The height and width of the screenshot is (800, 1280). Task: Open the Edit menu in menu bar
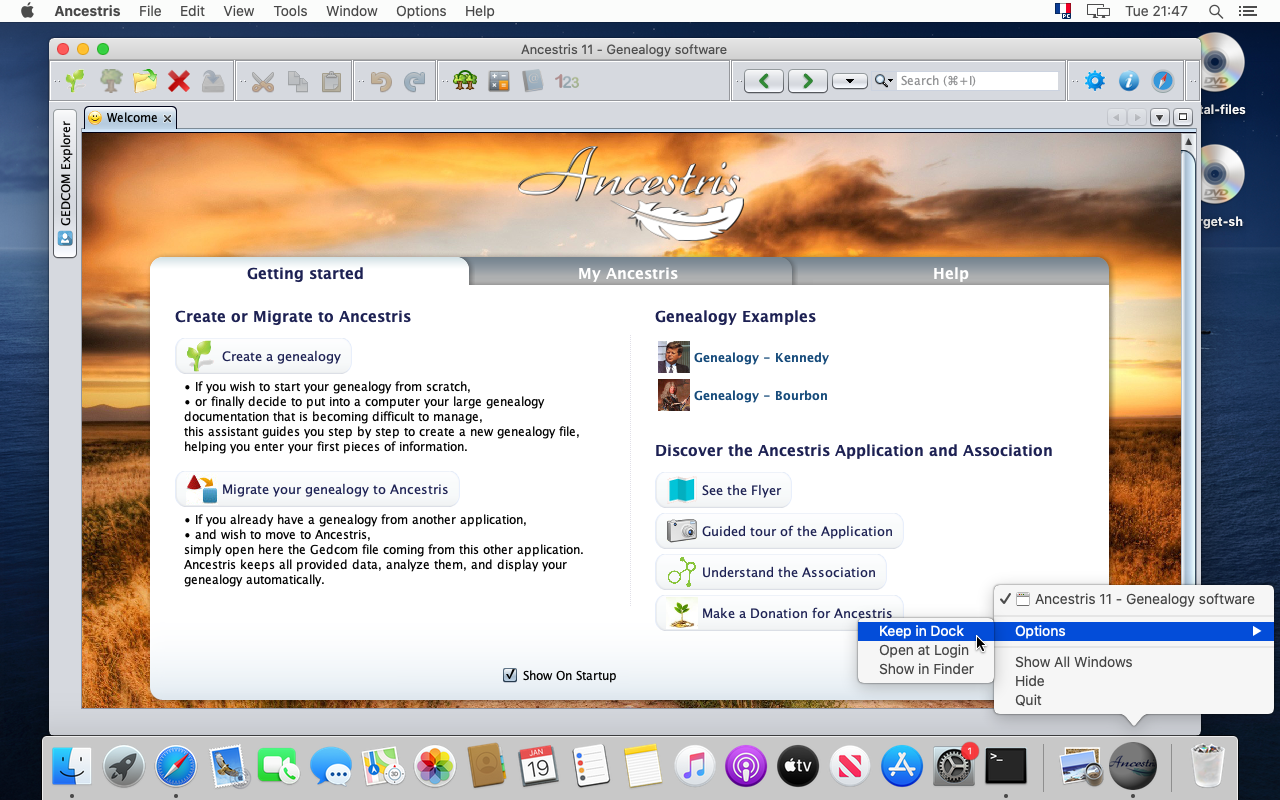(x=192, y=11)
